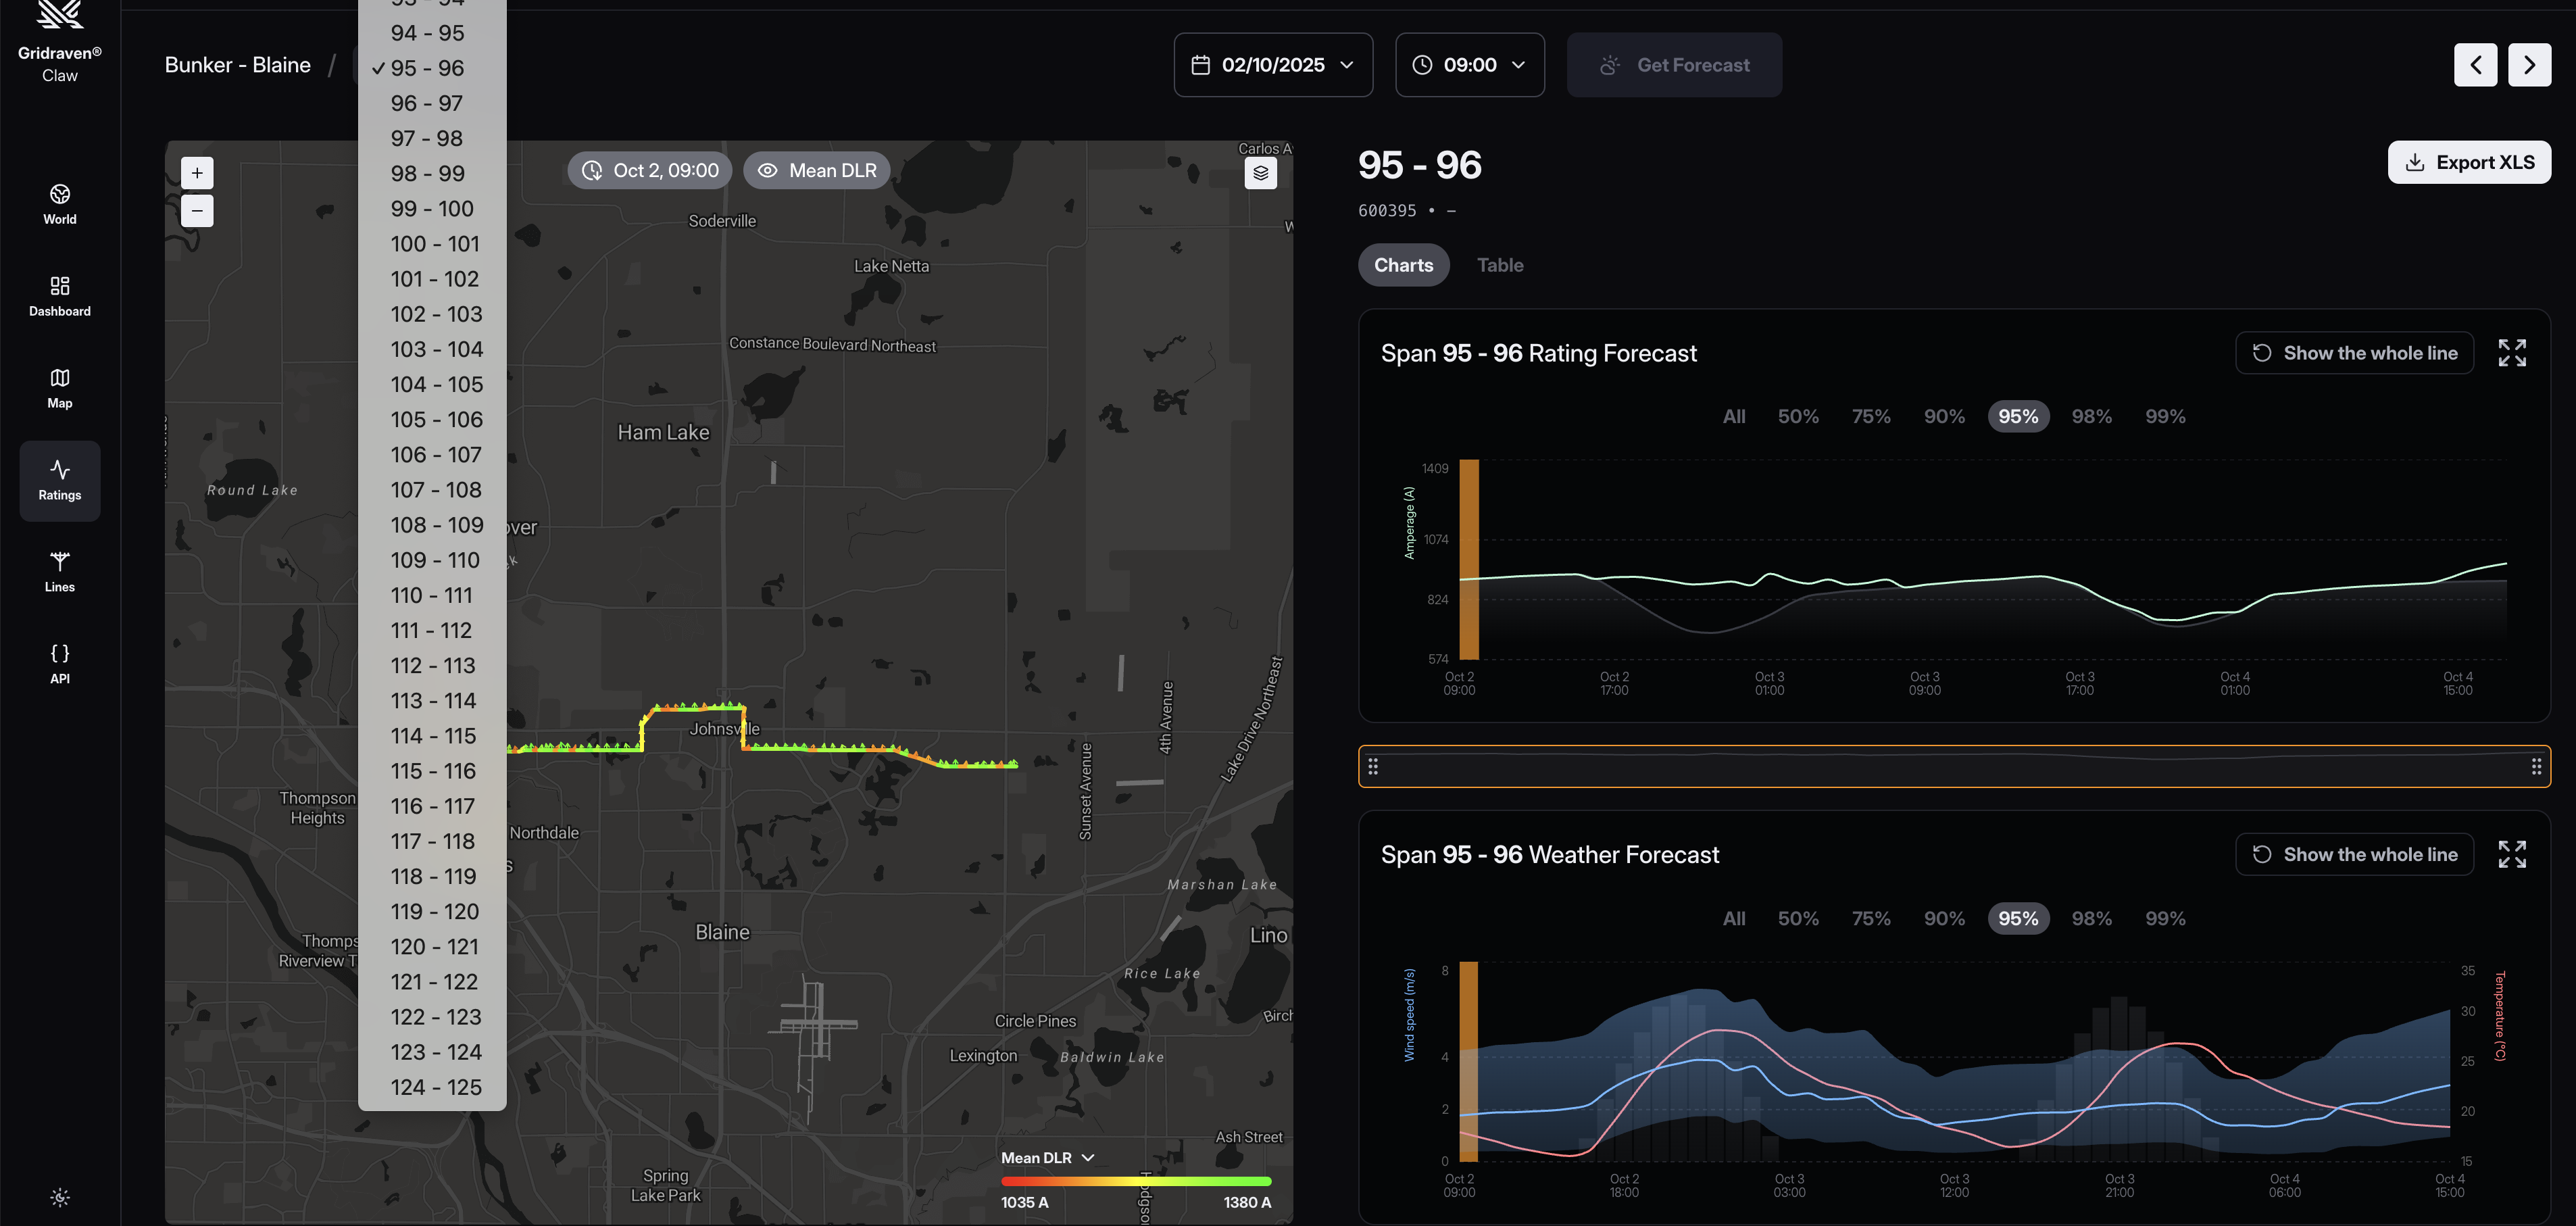Show the whole line for Weather Forecast
Image resolution: width=2576 pixels, height=1226 pixels.
click(x=2354, y=854)
